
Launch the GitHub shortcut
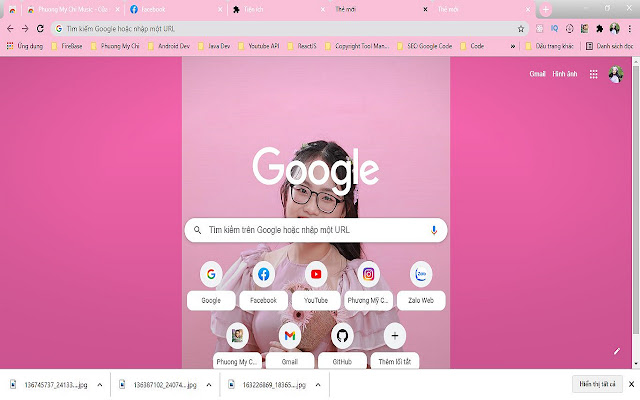pyautogui.click(x=342, y=336)
